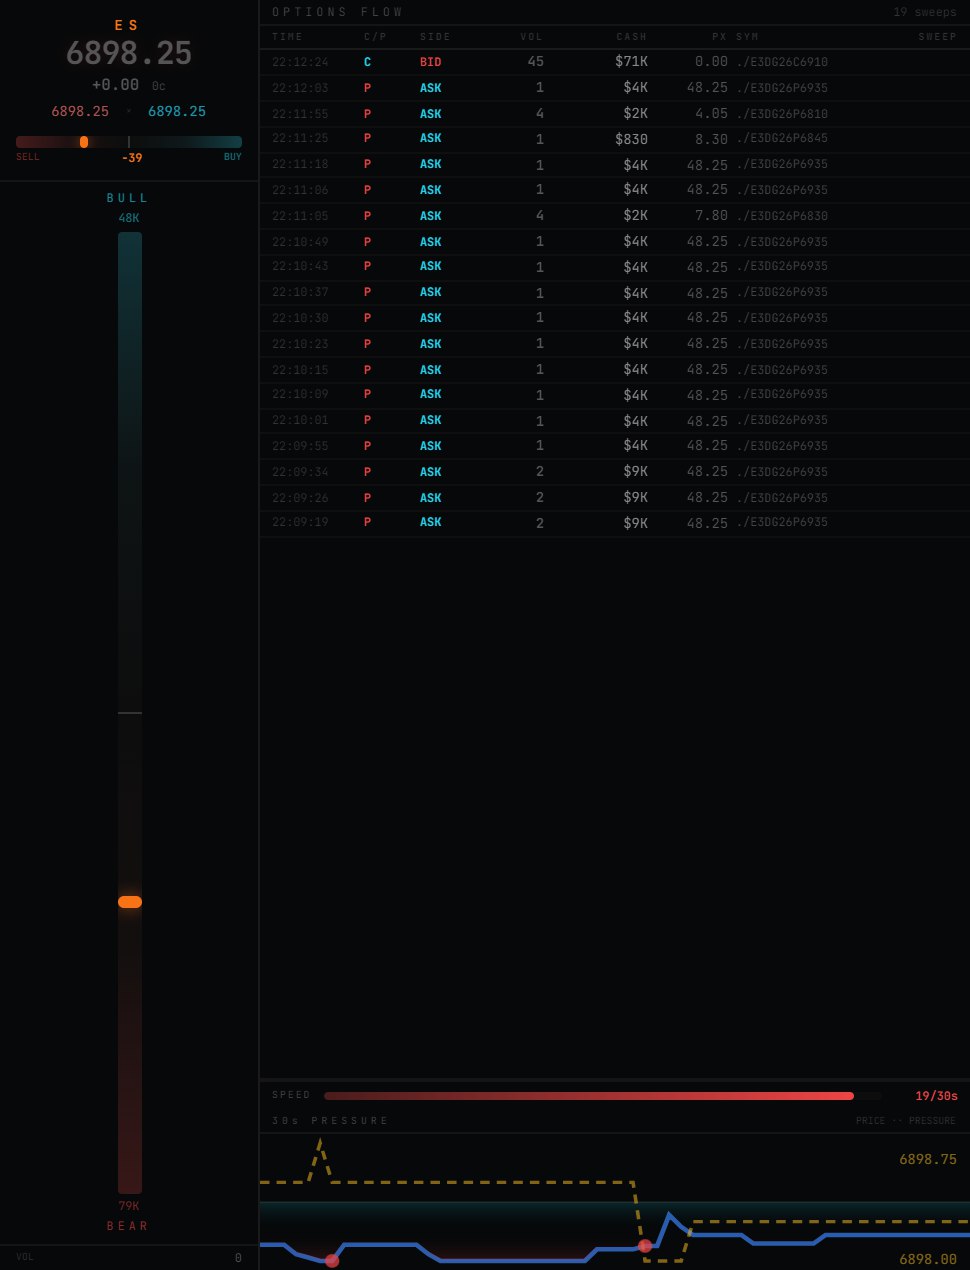Click the red SPEED progress bar

(x=589, y=1096)
